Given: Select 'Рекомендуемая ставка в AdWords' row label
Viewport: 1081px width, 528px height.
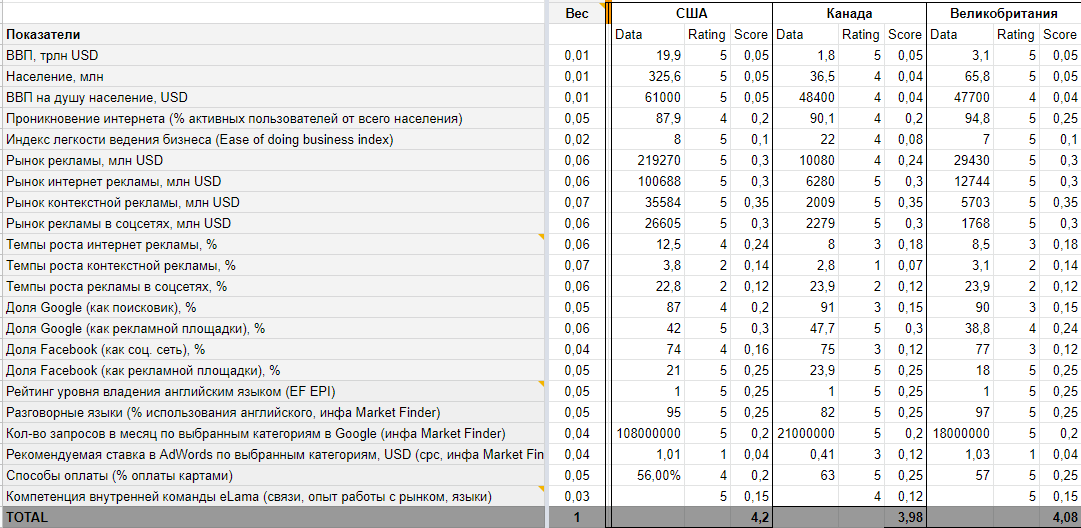Looking at the screenshot, I should pos(274,455).
